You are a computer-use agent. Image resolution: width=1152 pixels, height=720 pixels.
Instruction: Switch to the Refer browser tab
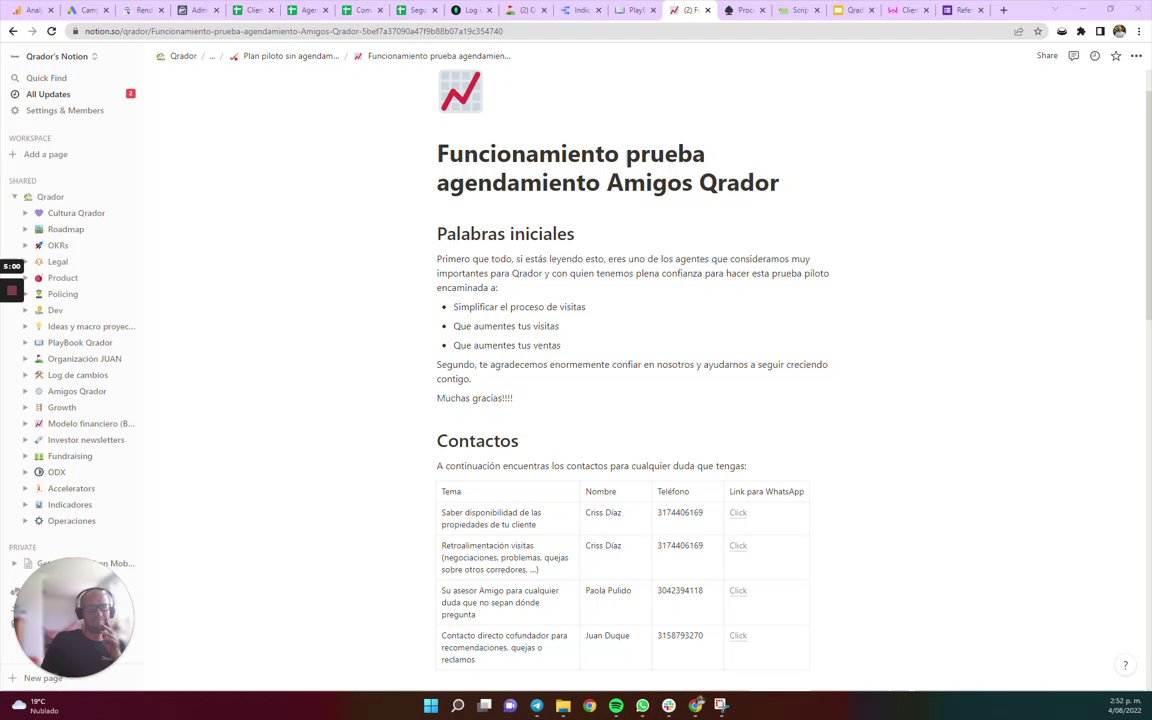tap(962, 10)
